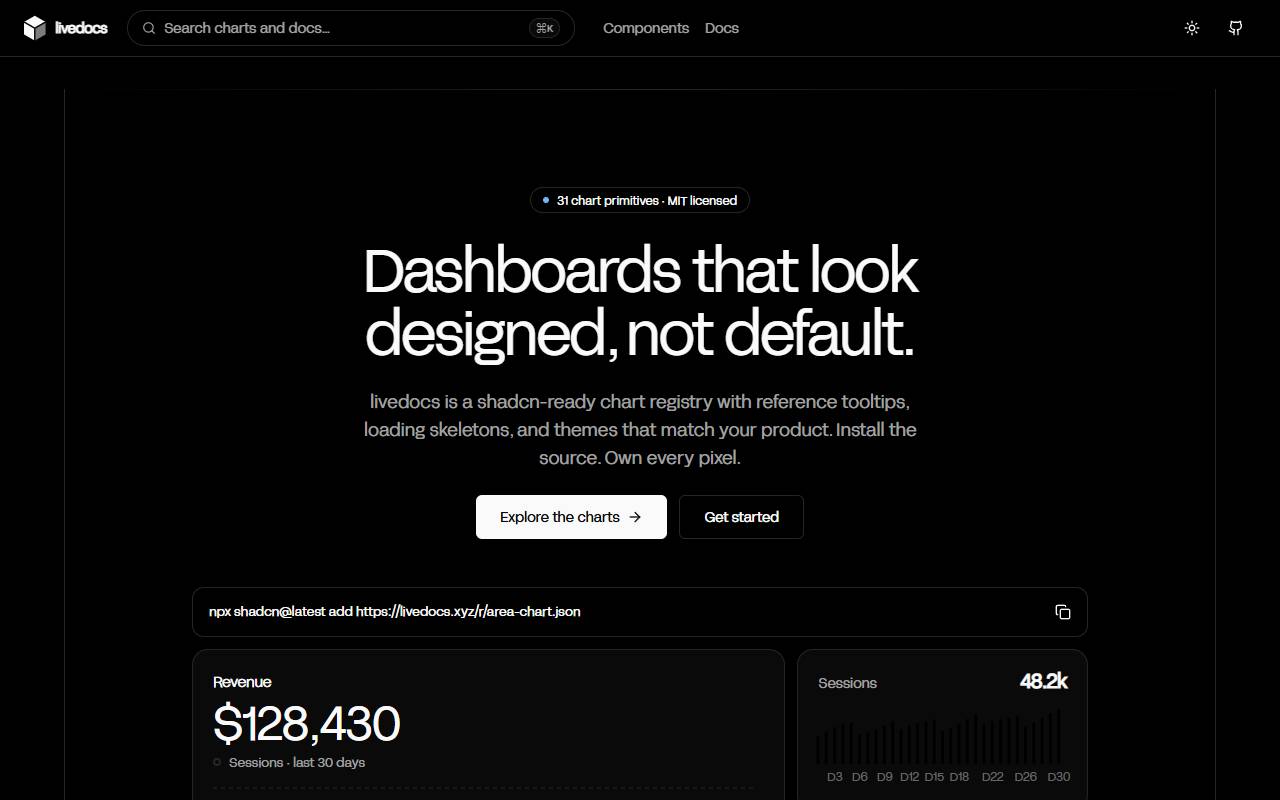This screenshot has height=800, width=1280.
Task: Open the GitHub repository icon
Action: click(x=1236, y=28)
